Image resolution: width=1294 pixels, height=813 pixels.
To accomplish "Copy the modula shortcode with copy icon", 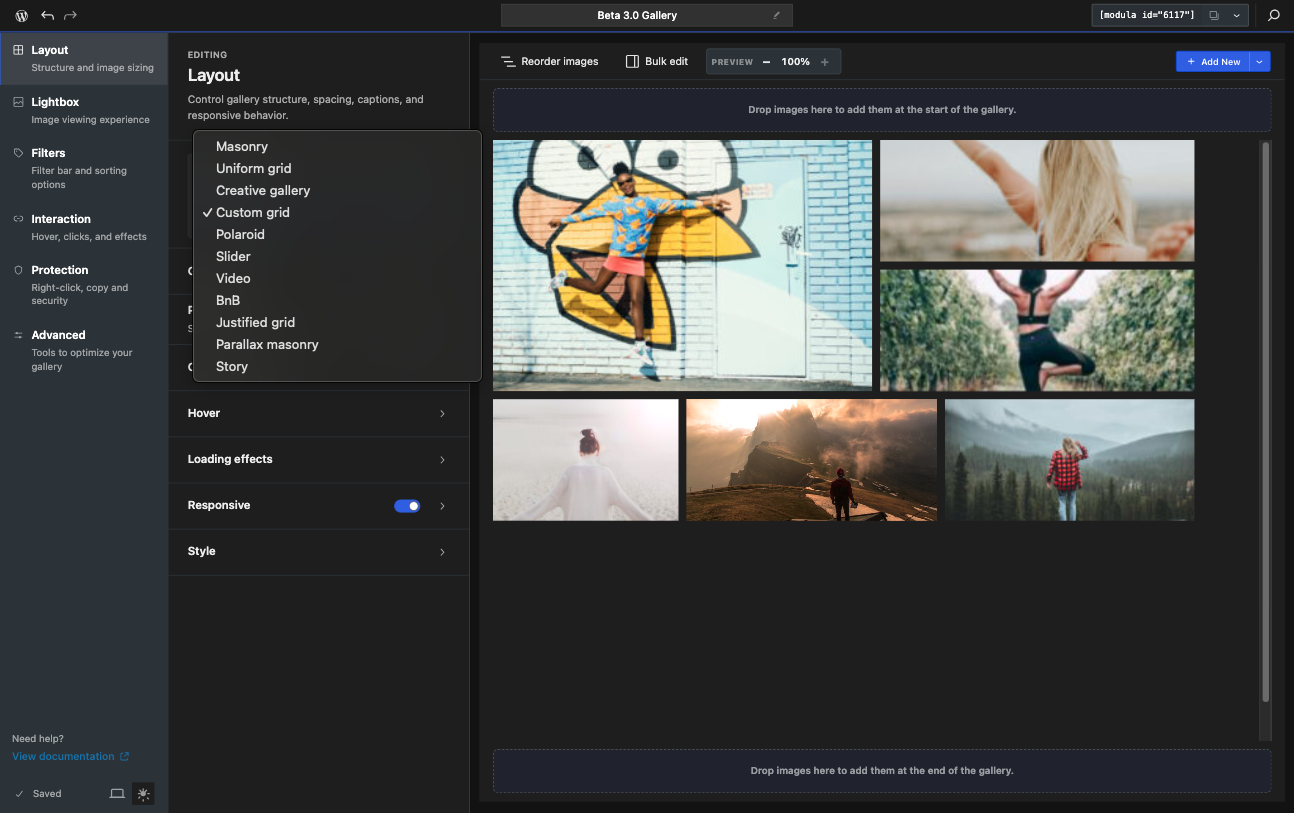I will pos(1214,16).
